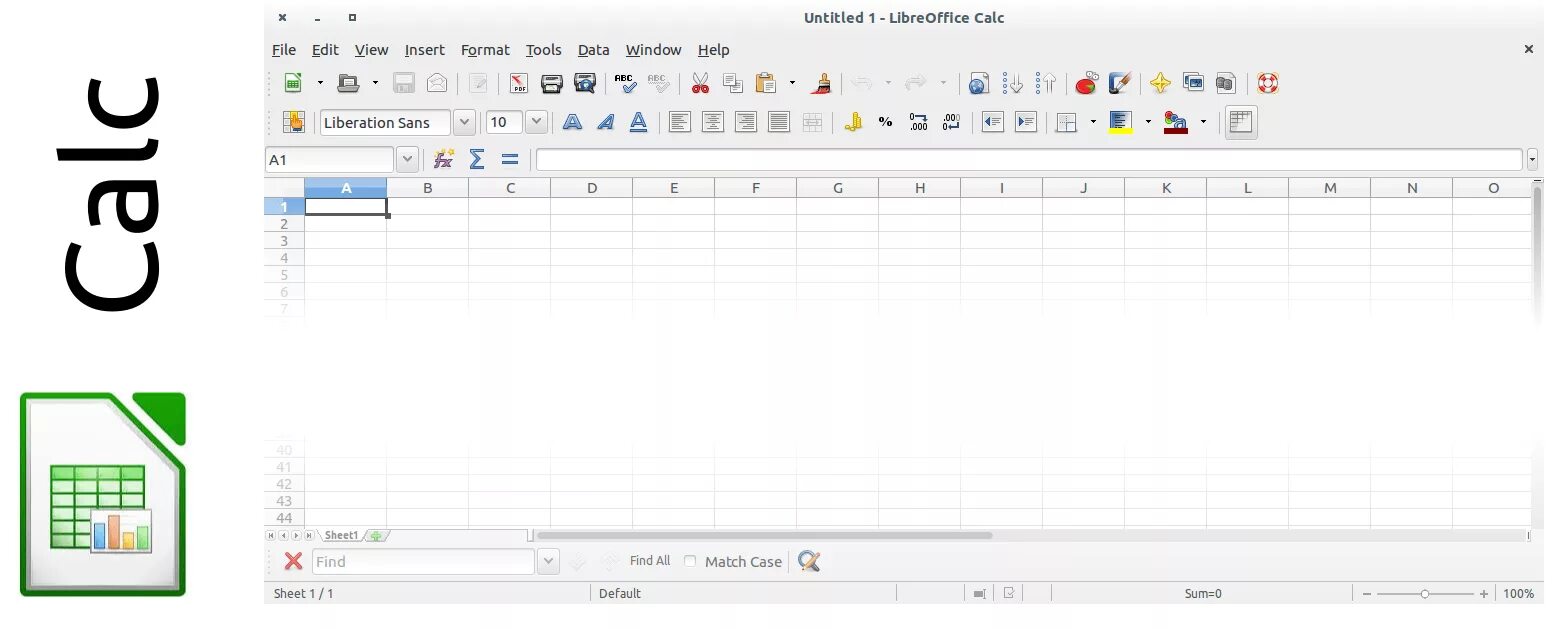Center cell content horizontally
Viewport: 1553px width, 629px height.
(713, 122)
